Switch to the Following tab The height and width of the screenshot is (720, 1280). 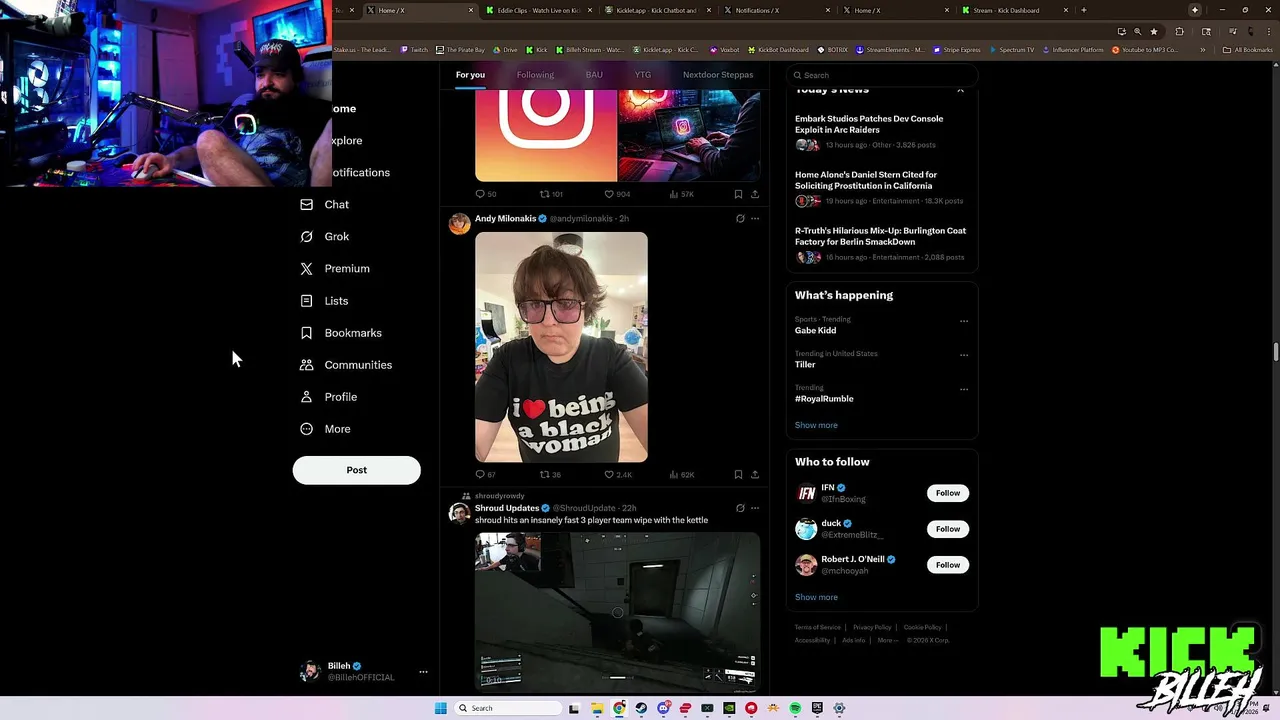(x=535, y=75)
